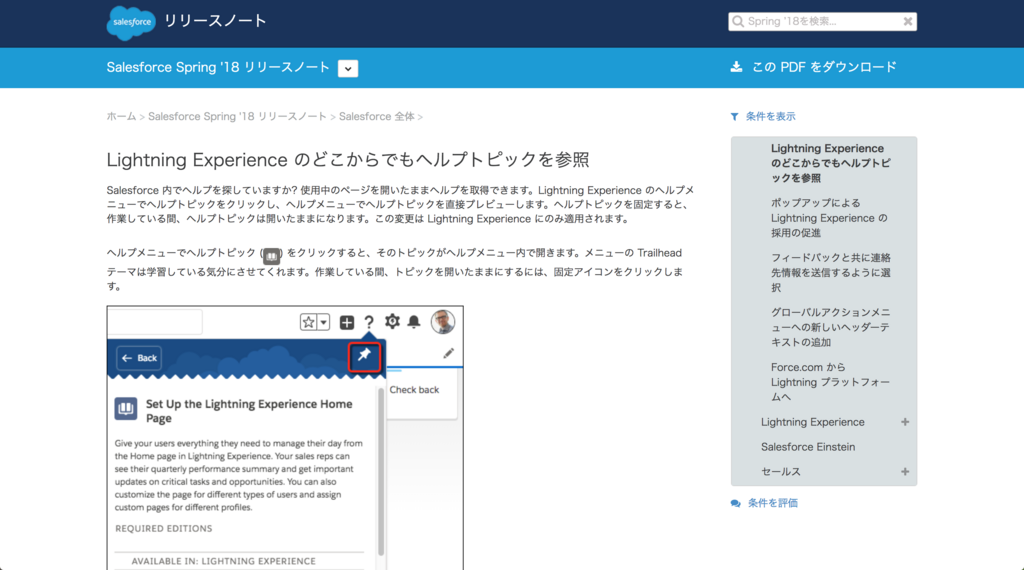The image size is (1024, 570).
Task: Open セールス sidebar section
Action: 780,471
